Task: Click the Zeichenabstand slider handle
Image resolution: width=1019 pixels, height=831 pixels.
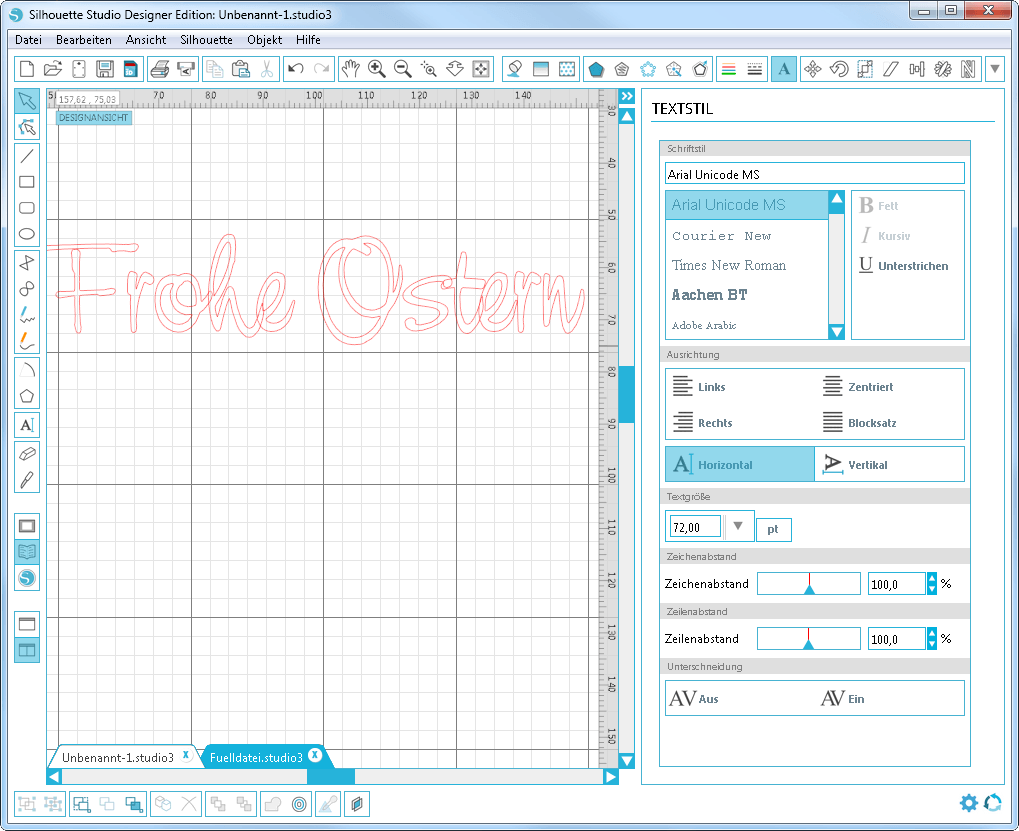Action: (x=809, y=589)
